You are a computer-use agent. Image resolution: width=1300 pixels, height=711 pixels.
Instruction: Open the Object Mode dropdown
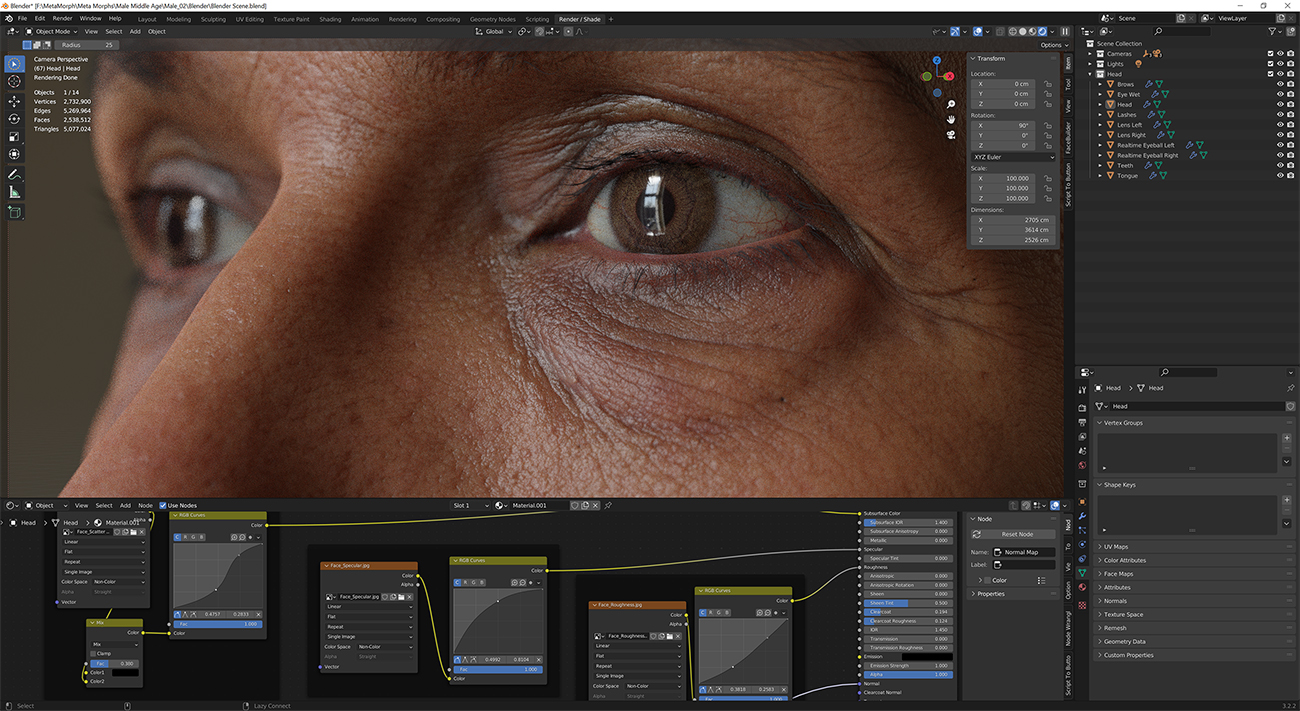53,31
